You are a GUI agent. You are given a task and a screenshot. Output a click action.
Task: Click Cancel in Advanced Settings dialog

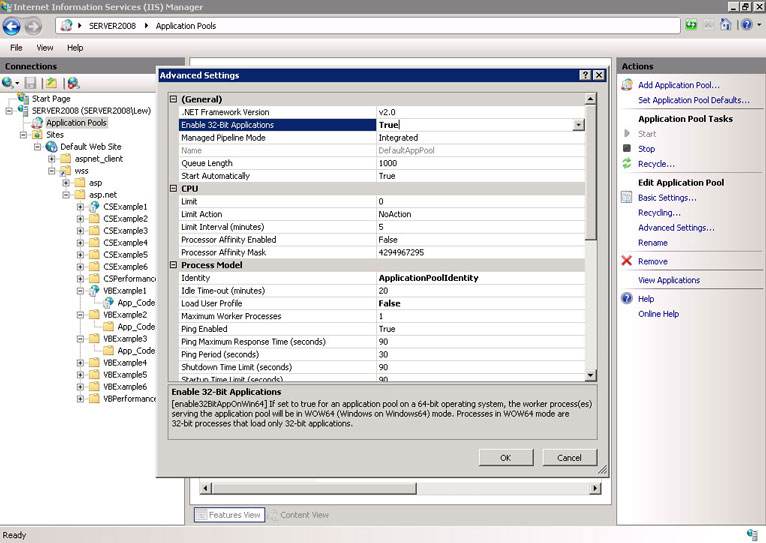click(569, 458)
